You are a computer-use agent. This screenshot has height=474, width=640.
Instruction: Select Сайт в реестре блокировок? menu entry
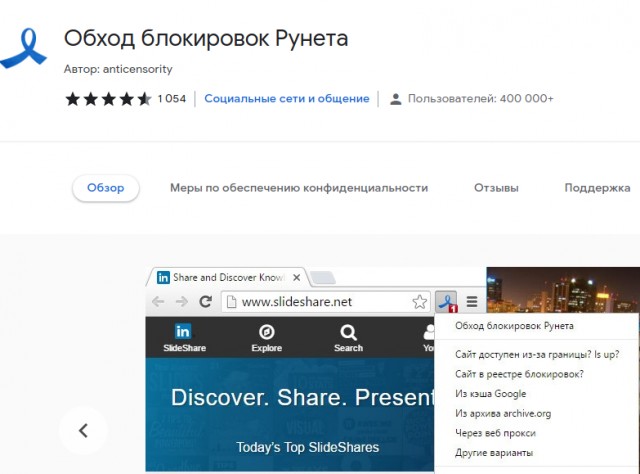(519, 374)
